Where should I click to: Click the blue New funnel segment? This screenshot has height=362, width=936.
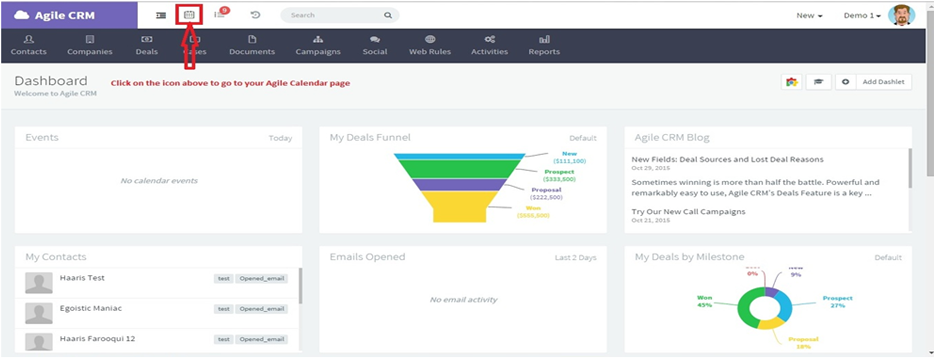point(459,157)
